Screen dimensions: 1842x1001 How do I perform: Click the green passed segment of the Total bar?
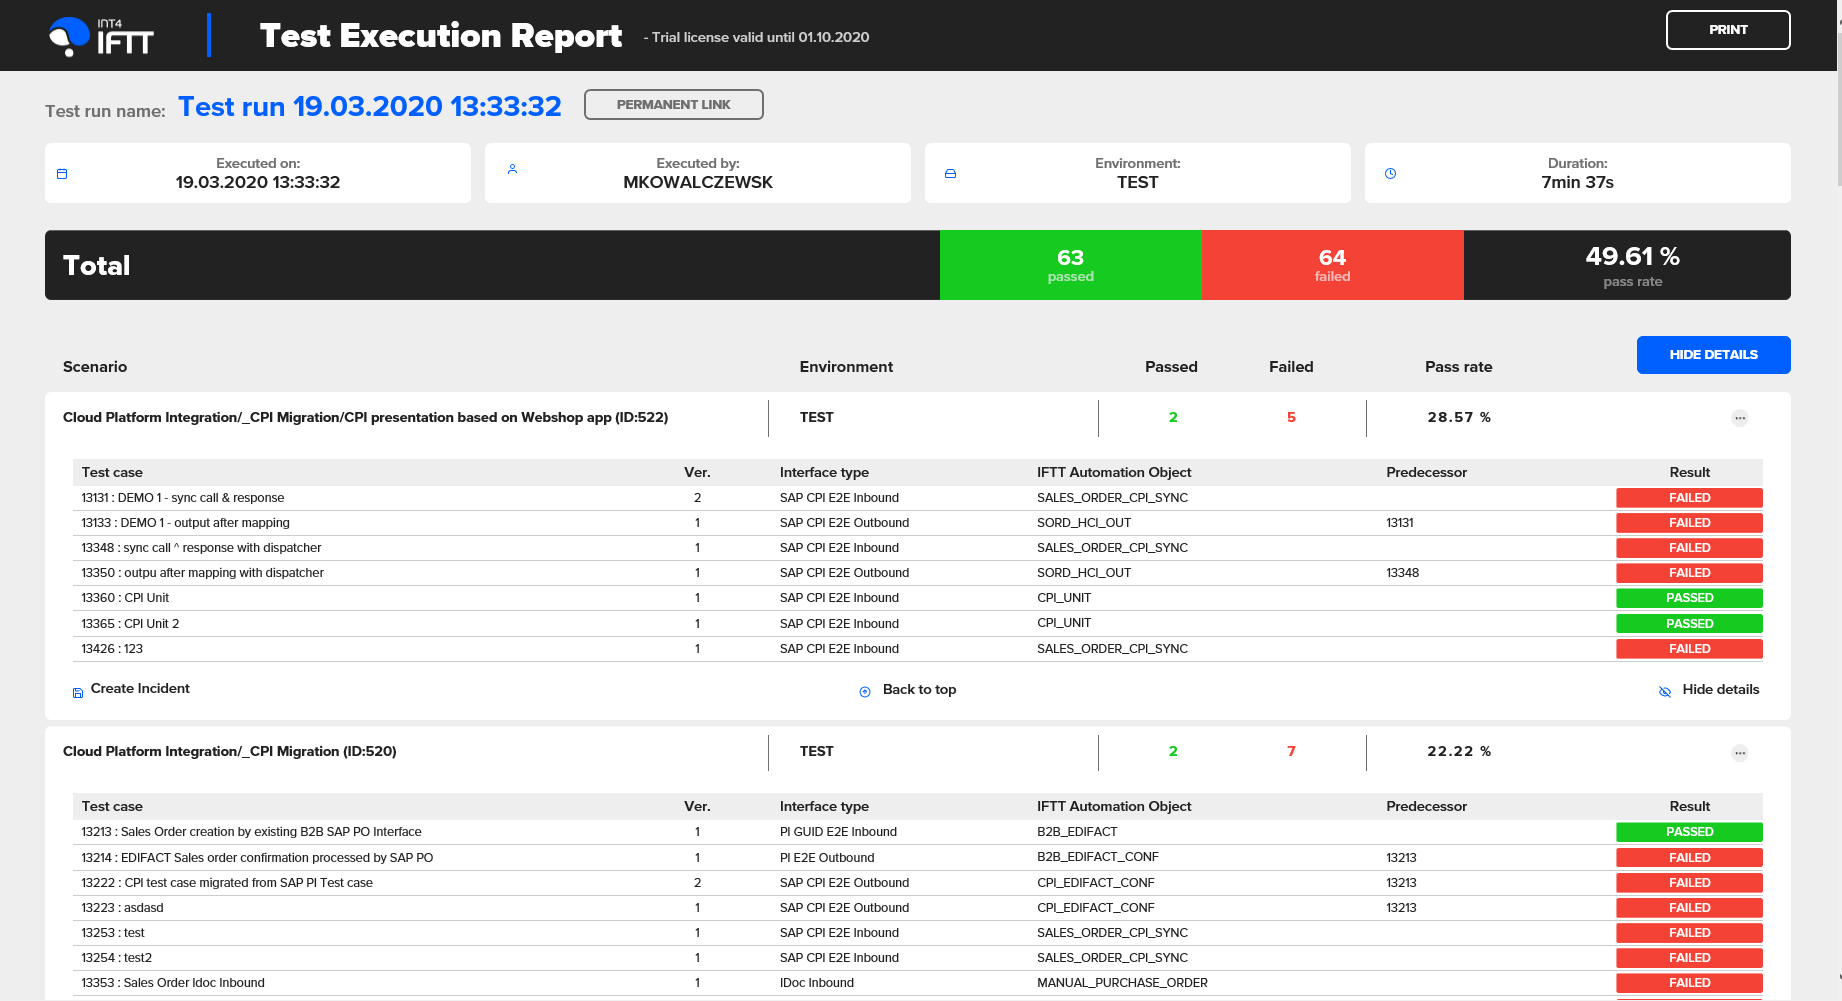tap(1070, 265)
